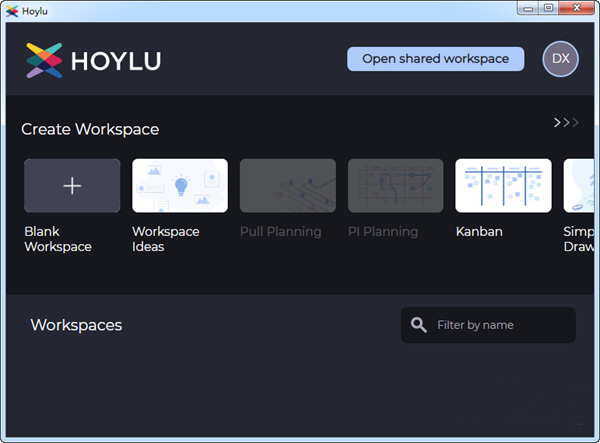Open the DX user avatar menu

point(560,59)
